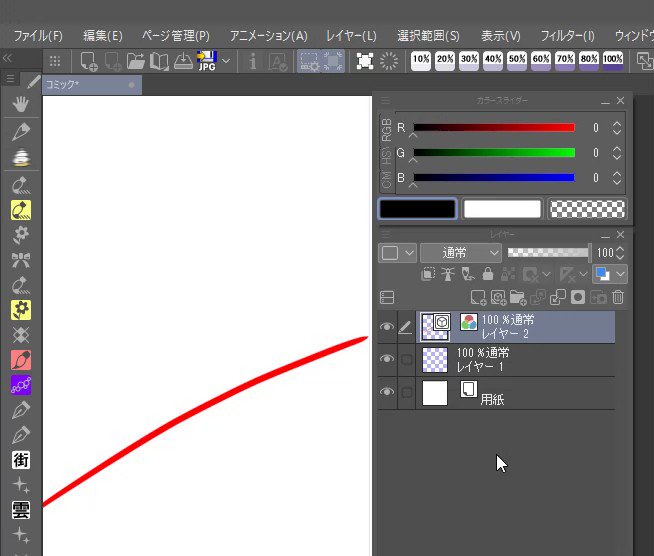
Task: Expand the mask enable dropdown arrow
Action: [546, 274]
